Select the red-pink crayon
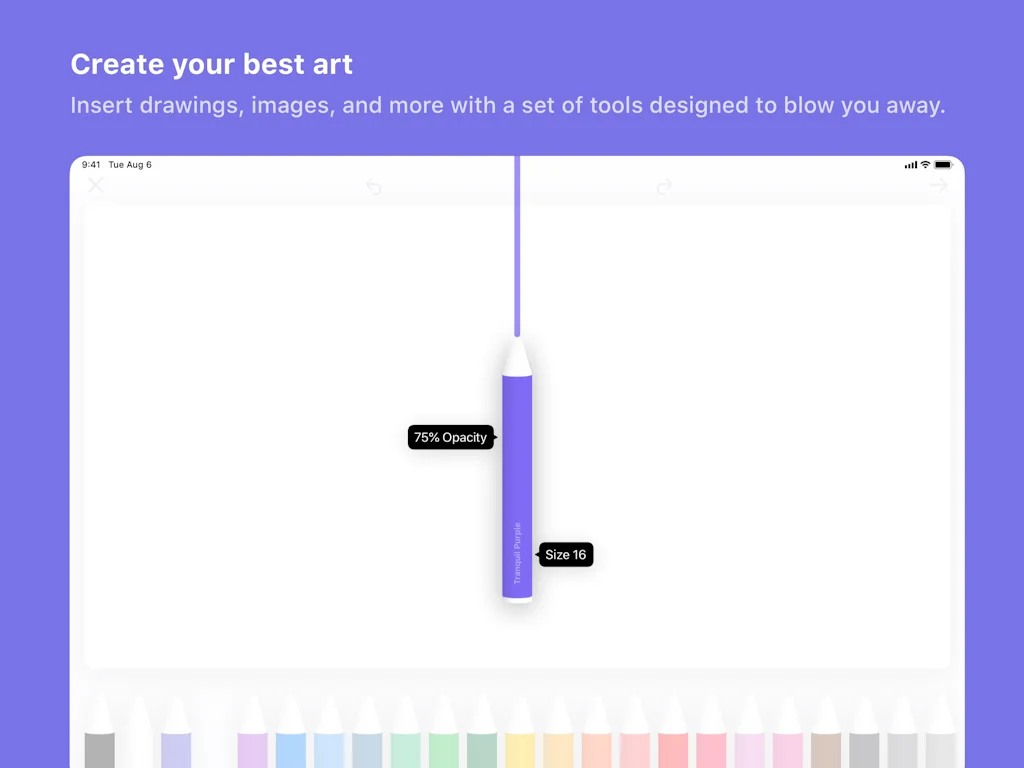Screen dimensions: 1024x768 [x=673, y=740]
